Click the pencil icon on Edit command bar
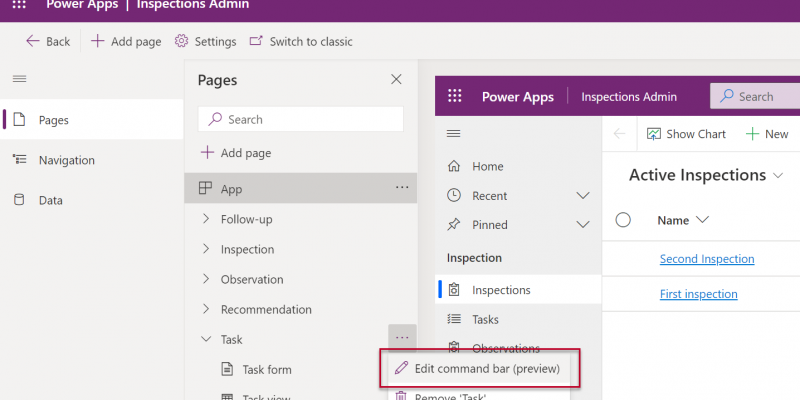Image resolution: width=800 pixels, height=400 pixels. coord(402,368)
